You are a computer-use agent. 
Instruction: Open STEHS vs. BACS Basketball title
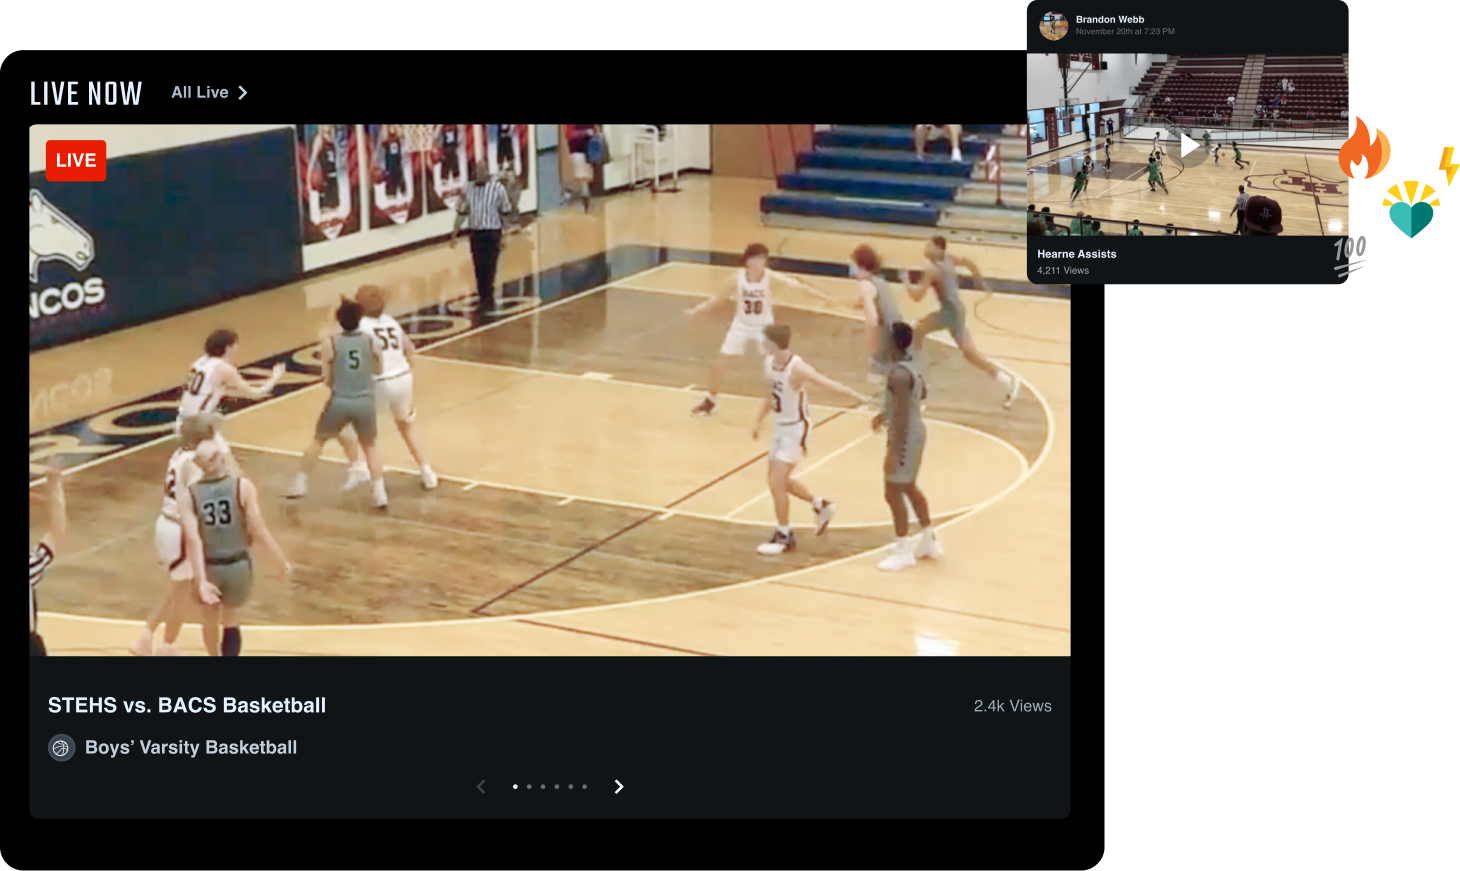click(187, 706)
